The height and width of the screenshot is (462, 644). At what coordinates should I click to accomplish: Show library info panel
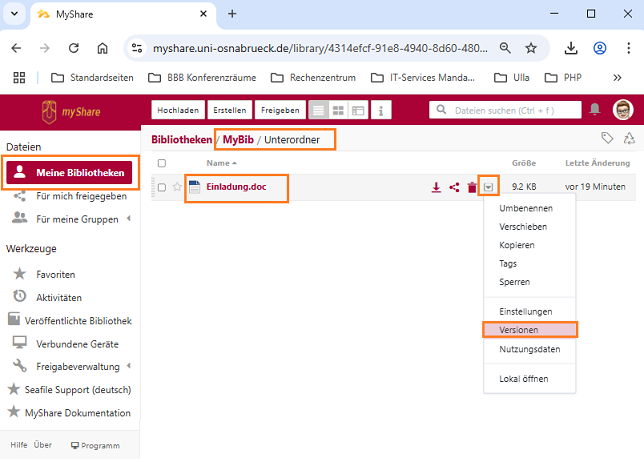coord(381,110)
